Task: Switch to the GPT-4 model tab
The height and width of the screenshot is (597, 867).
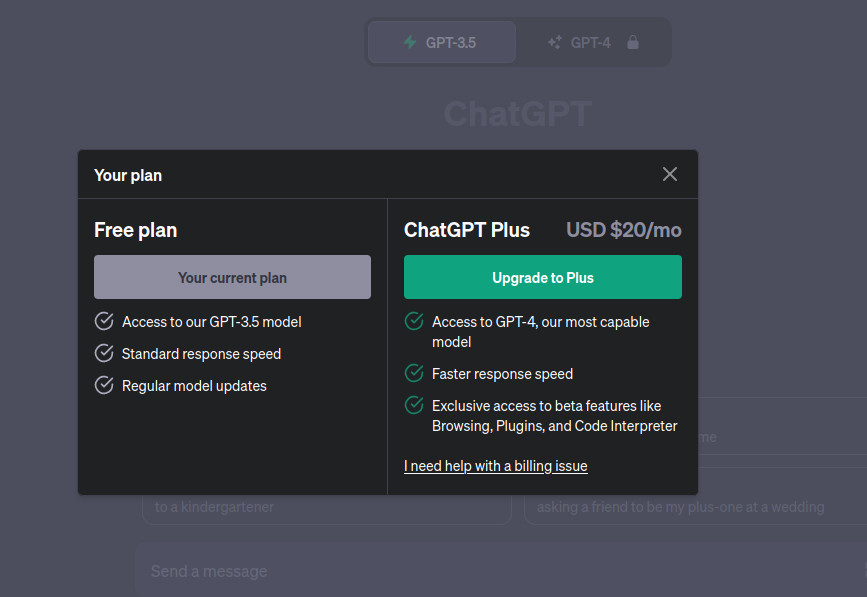Action: [x=590, y=41]
